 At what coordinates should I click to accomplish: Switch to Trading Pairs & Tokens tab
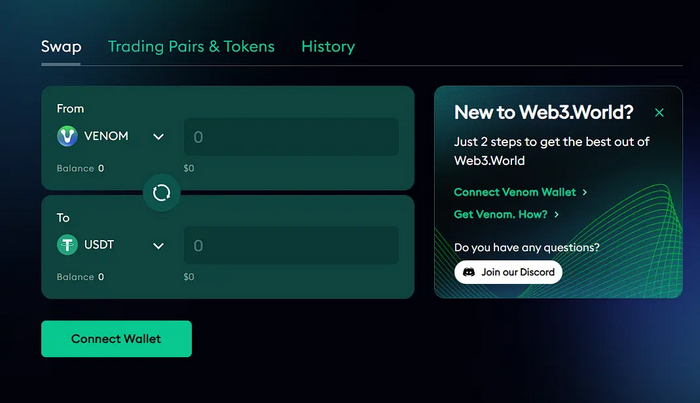point(191,46)
